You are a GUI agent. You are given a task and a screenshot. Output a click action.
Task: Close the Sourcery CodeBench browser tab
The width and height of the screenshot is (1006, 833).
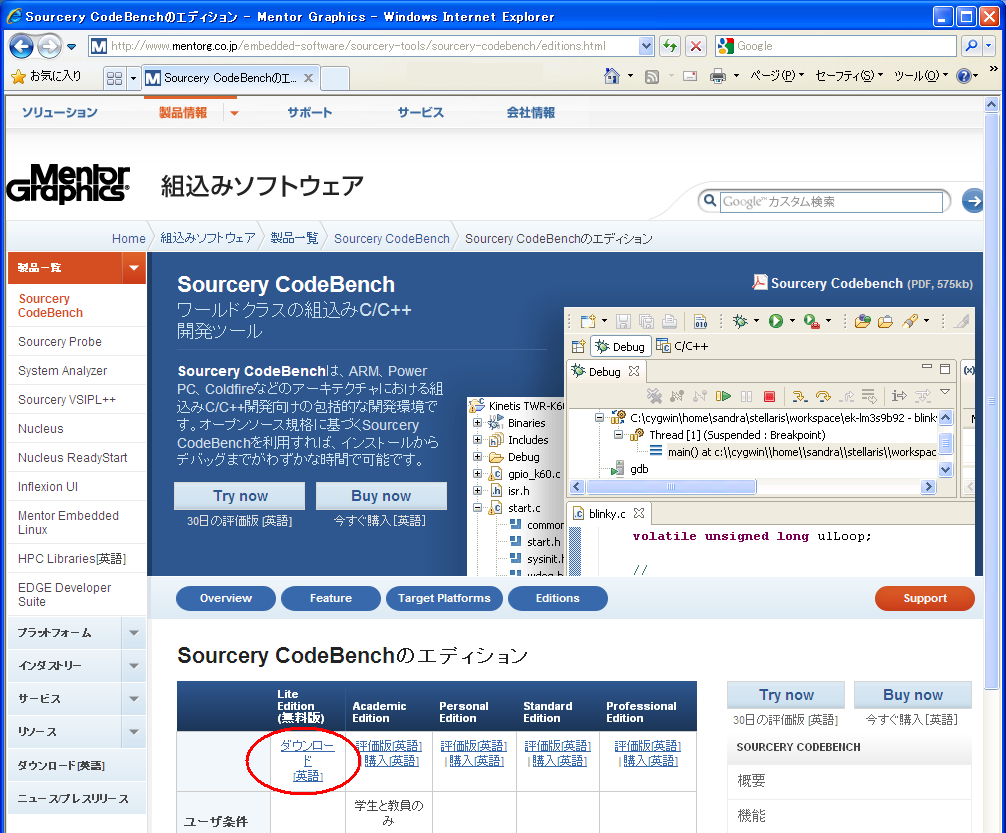pos(309,78)
